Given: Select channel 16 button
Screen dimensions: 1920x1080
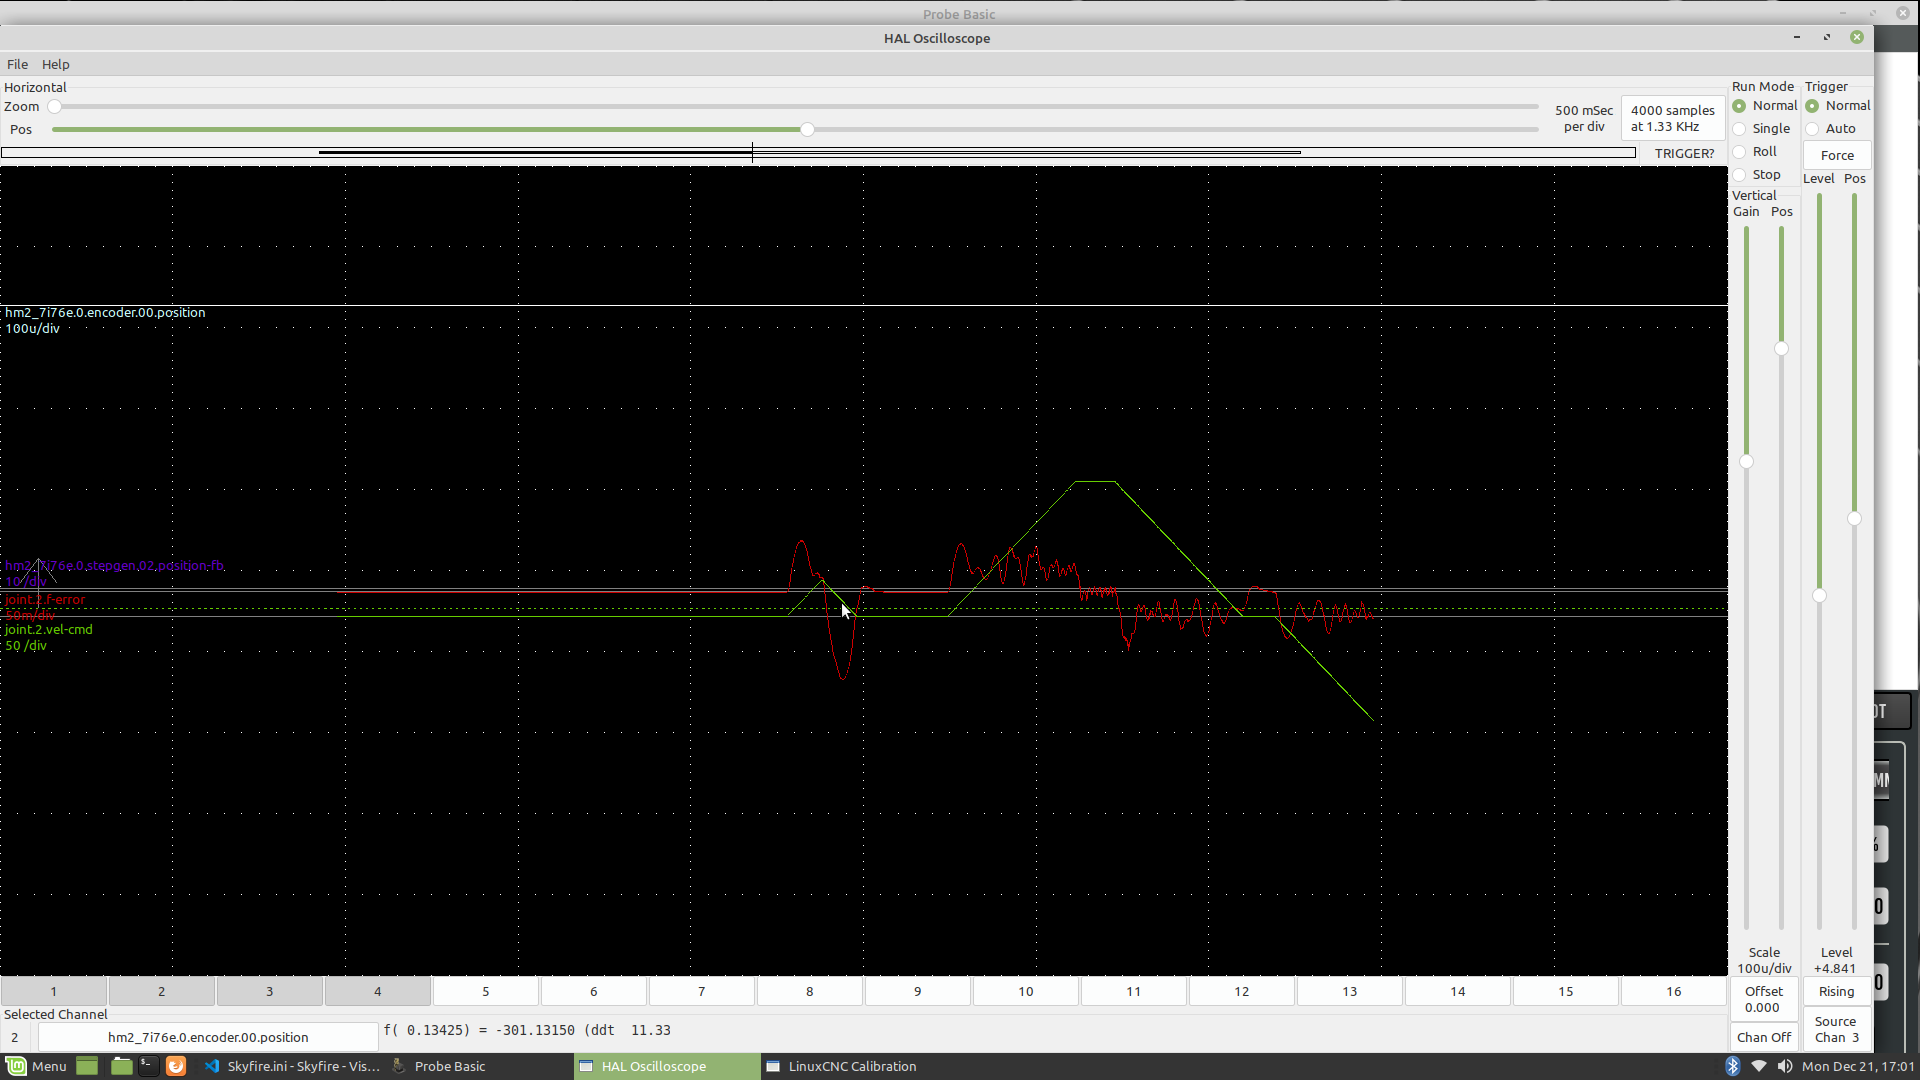Looking at the screenshot, I should 1674,991.
